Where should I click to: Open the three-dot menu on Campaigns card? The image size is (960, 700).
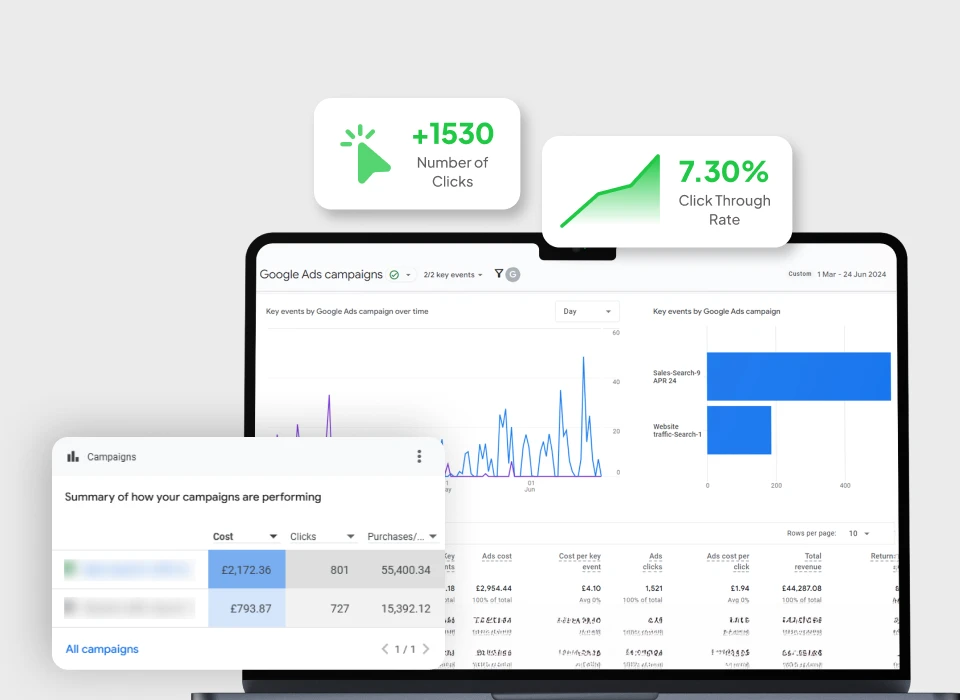(419, 456)
